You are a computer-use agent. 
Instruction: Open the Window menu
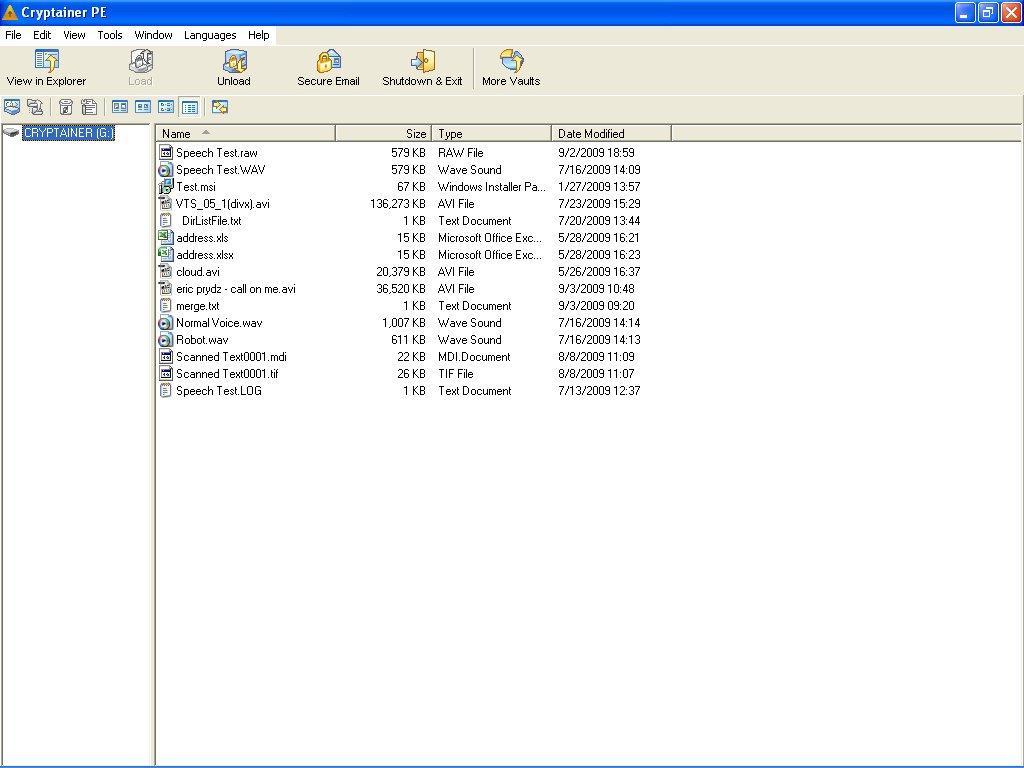153,35
